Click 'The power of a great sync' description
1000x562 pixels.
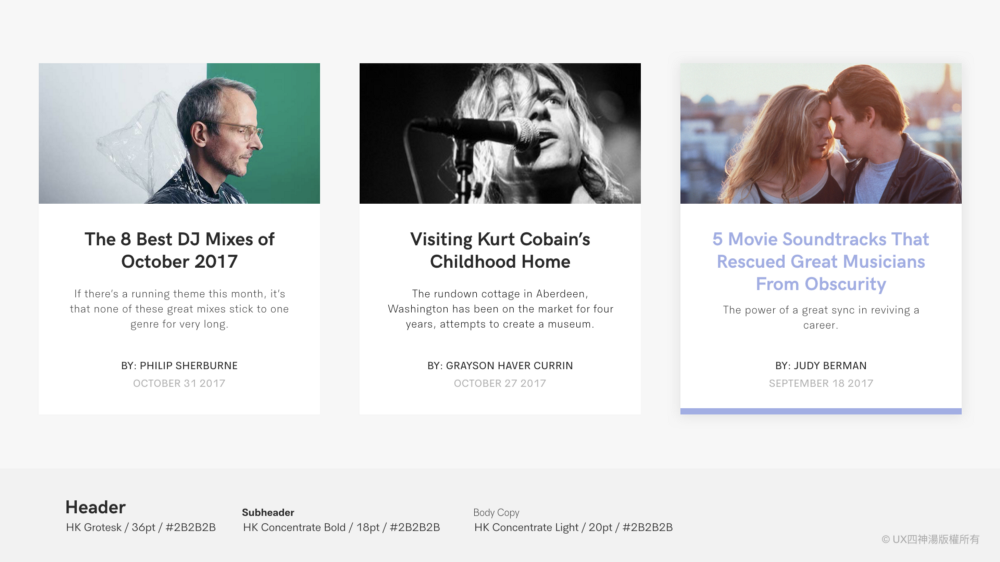click(x=821, y=317)
